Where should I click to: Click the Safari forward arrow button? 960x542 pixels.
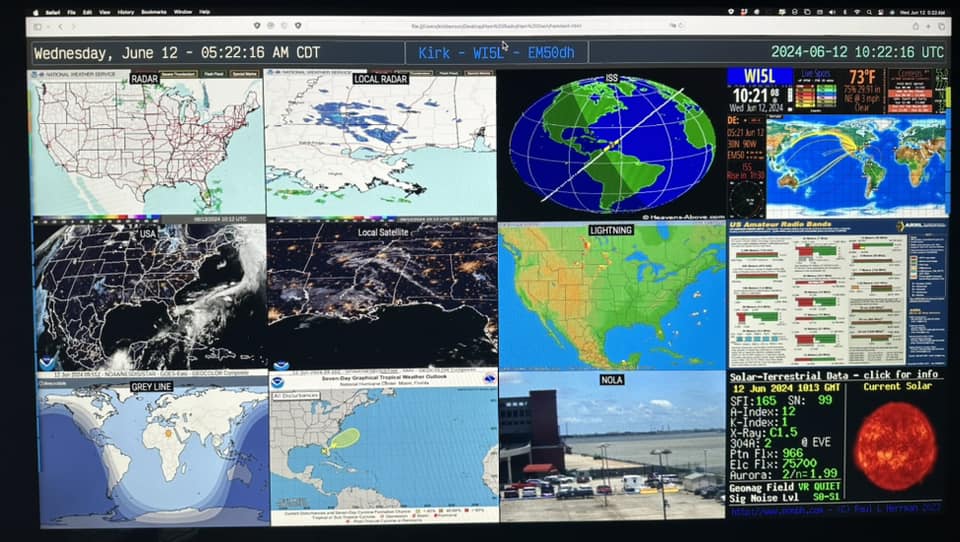coord(72,26)
